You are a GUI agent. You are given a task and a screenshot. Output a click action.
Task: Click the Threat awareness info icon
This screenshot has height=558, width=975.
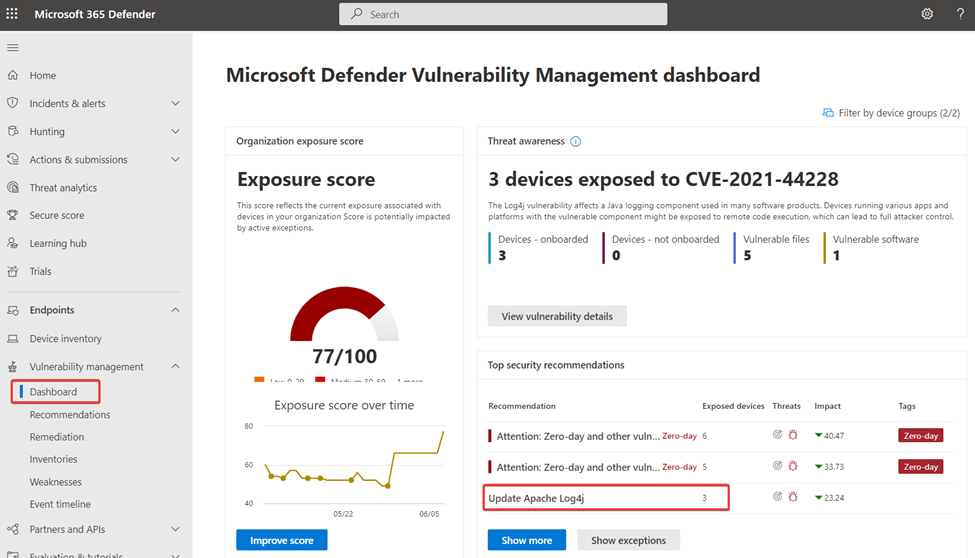[576, 141]
